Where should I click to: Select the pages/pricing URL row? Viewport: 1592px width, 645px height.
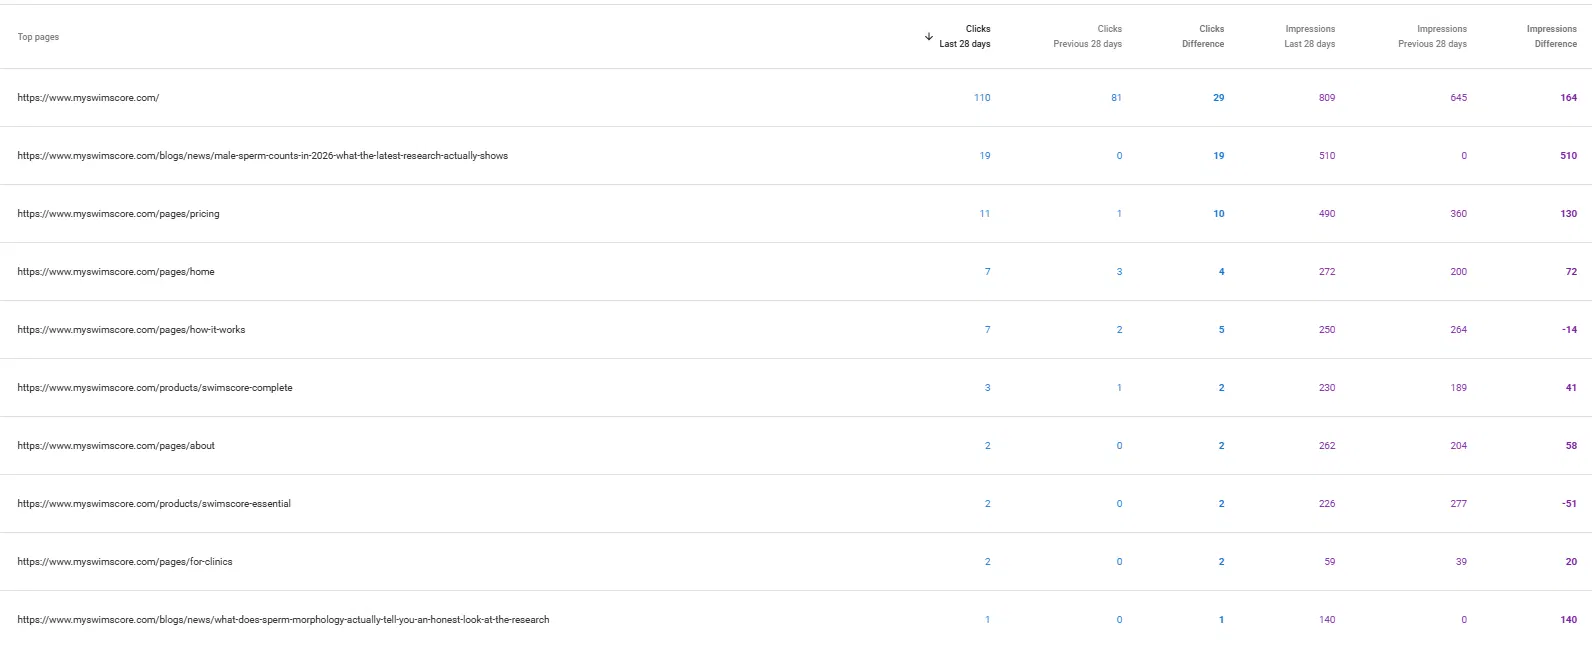(x=796, y=214)
